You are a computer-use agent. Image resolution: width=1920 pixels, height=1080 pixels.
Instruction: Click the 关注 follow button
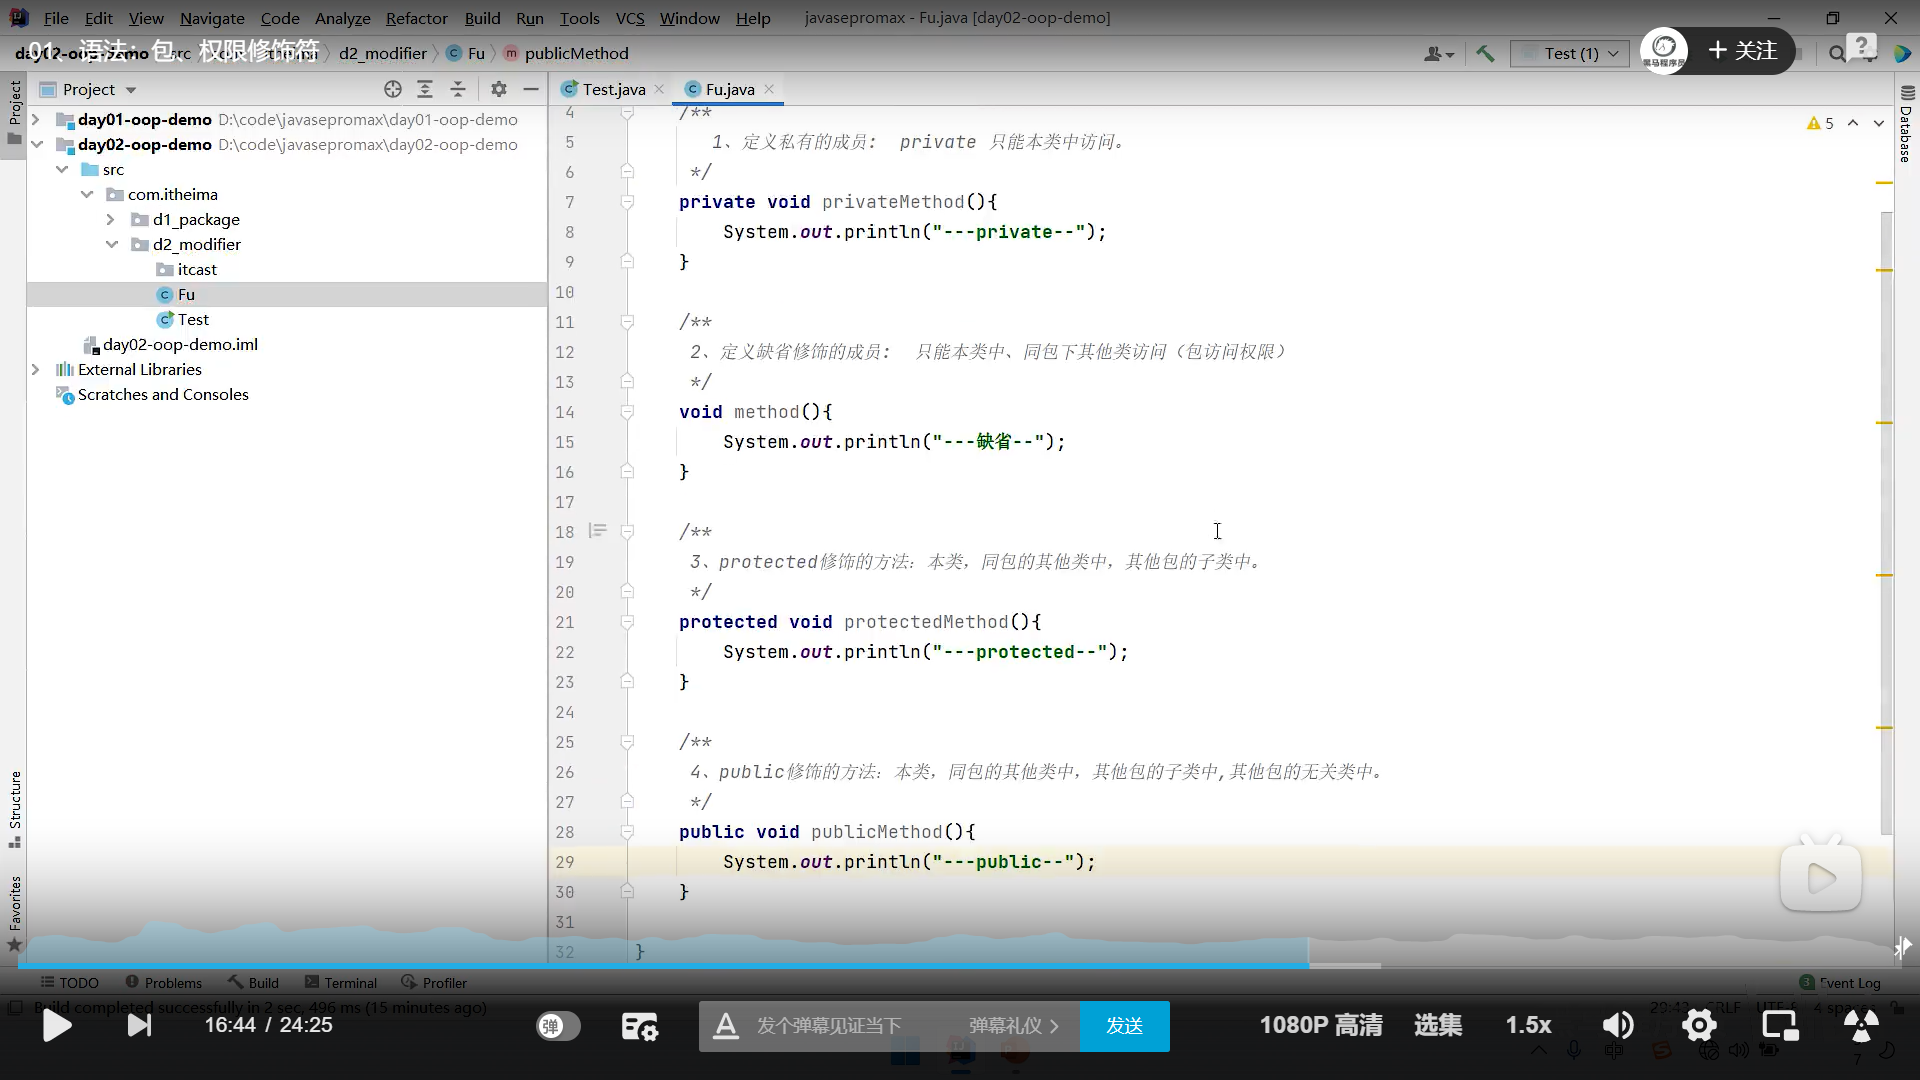point(1743,50)
